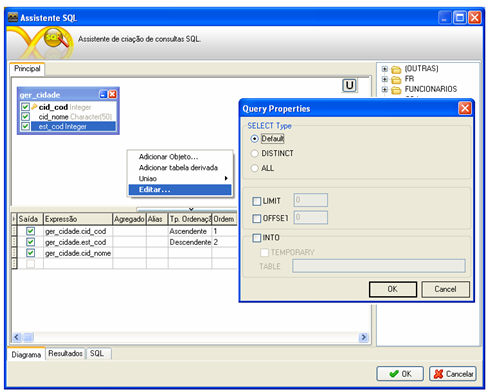Choose Uniao in the context menu
The image size is (488, 392).
pyautogui.click(x=180, y=178)
